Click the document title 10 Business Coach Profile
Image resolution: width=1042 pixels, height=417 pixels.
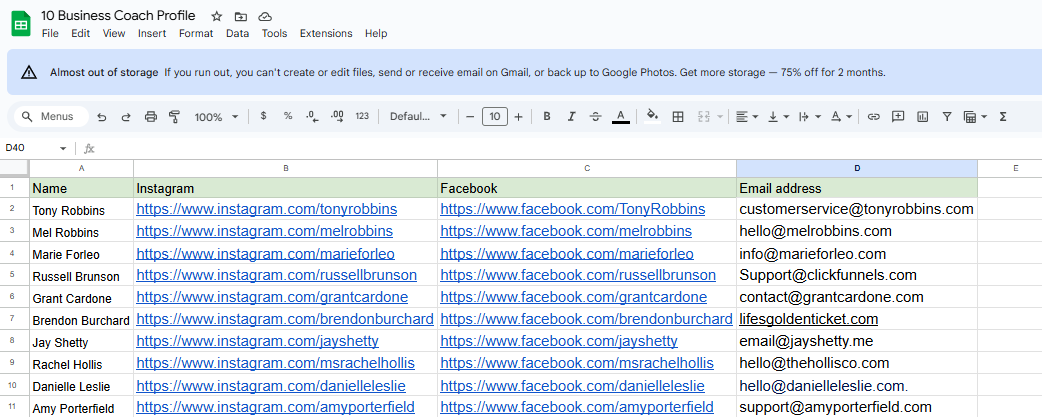(118, 15)
